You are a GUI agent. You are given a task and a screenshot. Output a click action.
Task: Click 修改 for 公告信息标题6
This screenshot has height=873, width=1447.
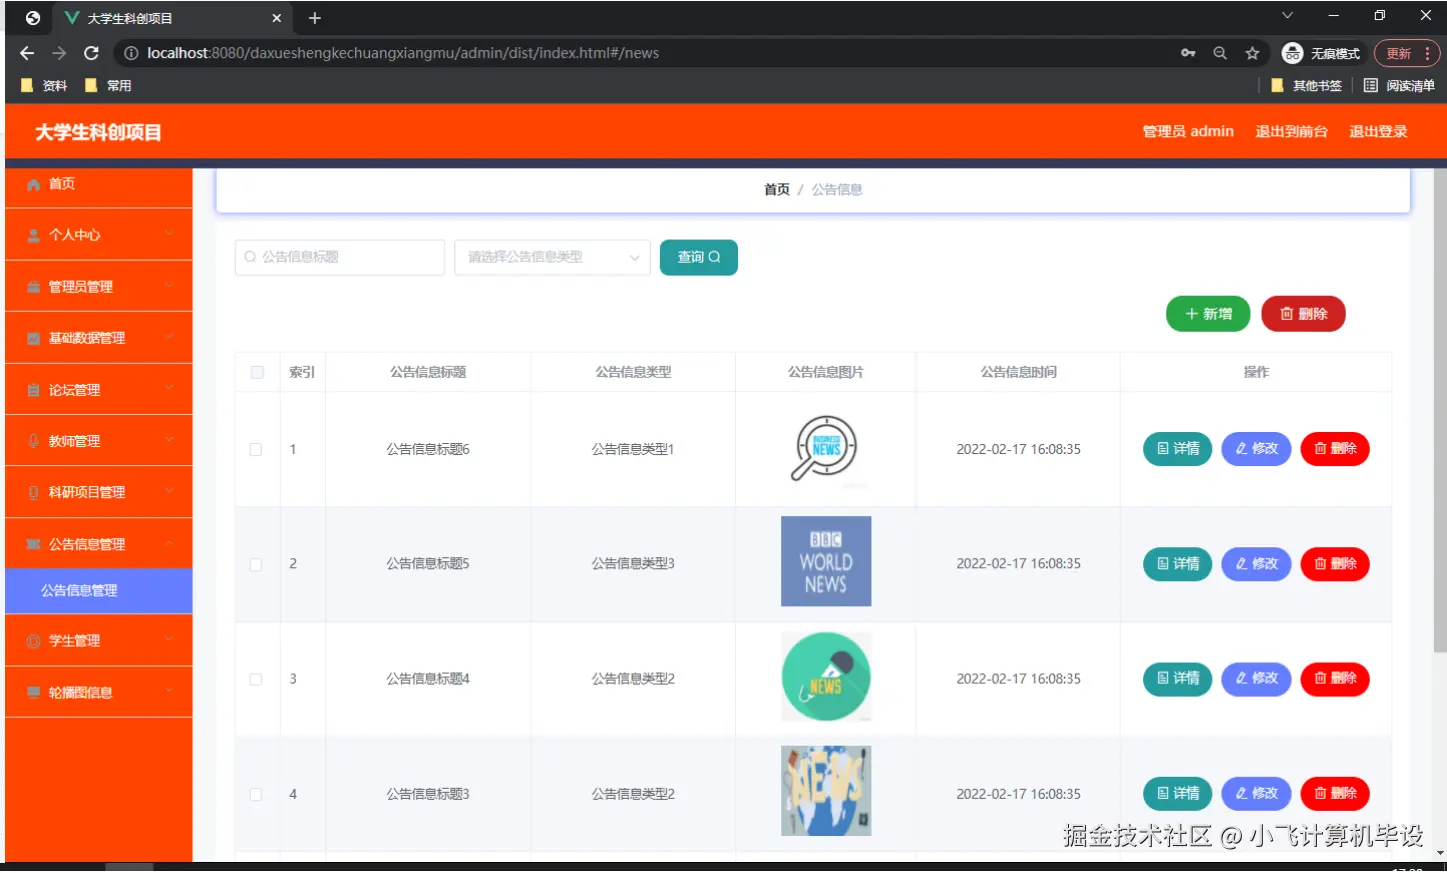(x=1257, y=449)
